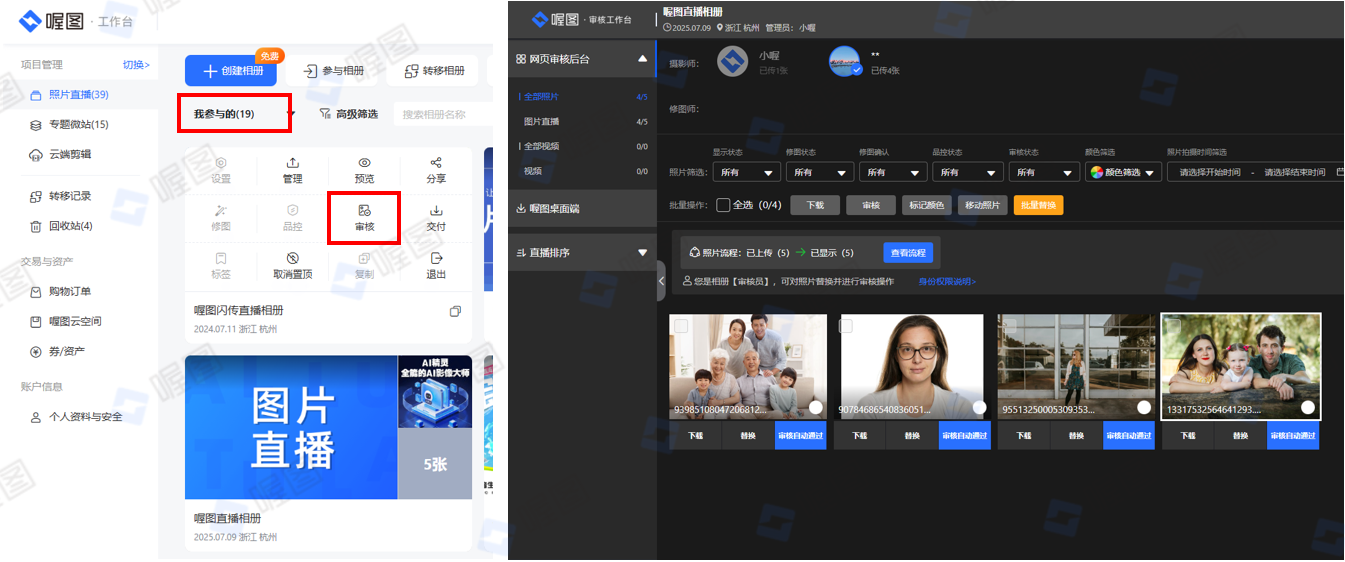Viewport: 1345px width, 562px height.
Task: Select 图片直播 in the review sidebar
Action: [x=542, y=121]
